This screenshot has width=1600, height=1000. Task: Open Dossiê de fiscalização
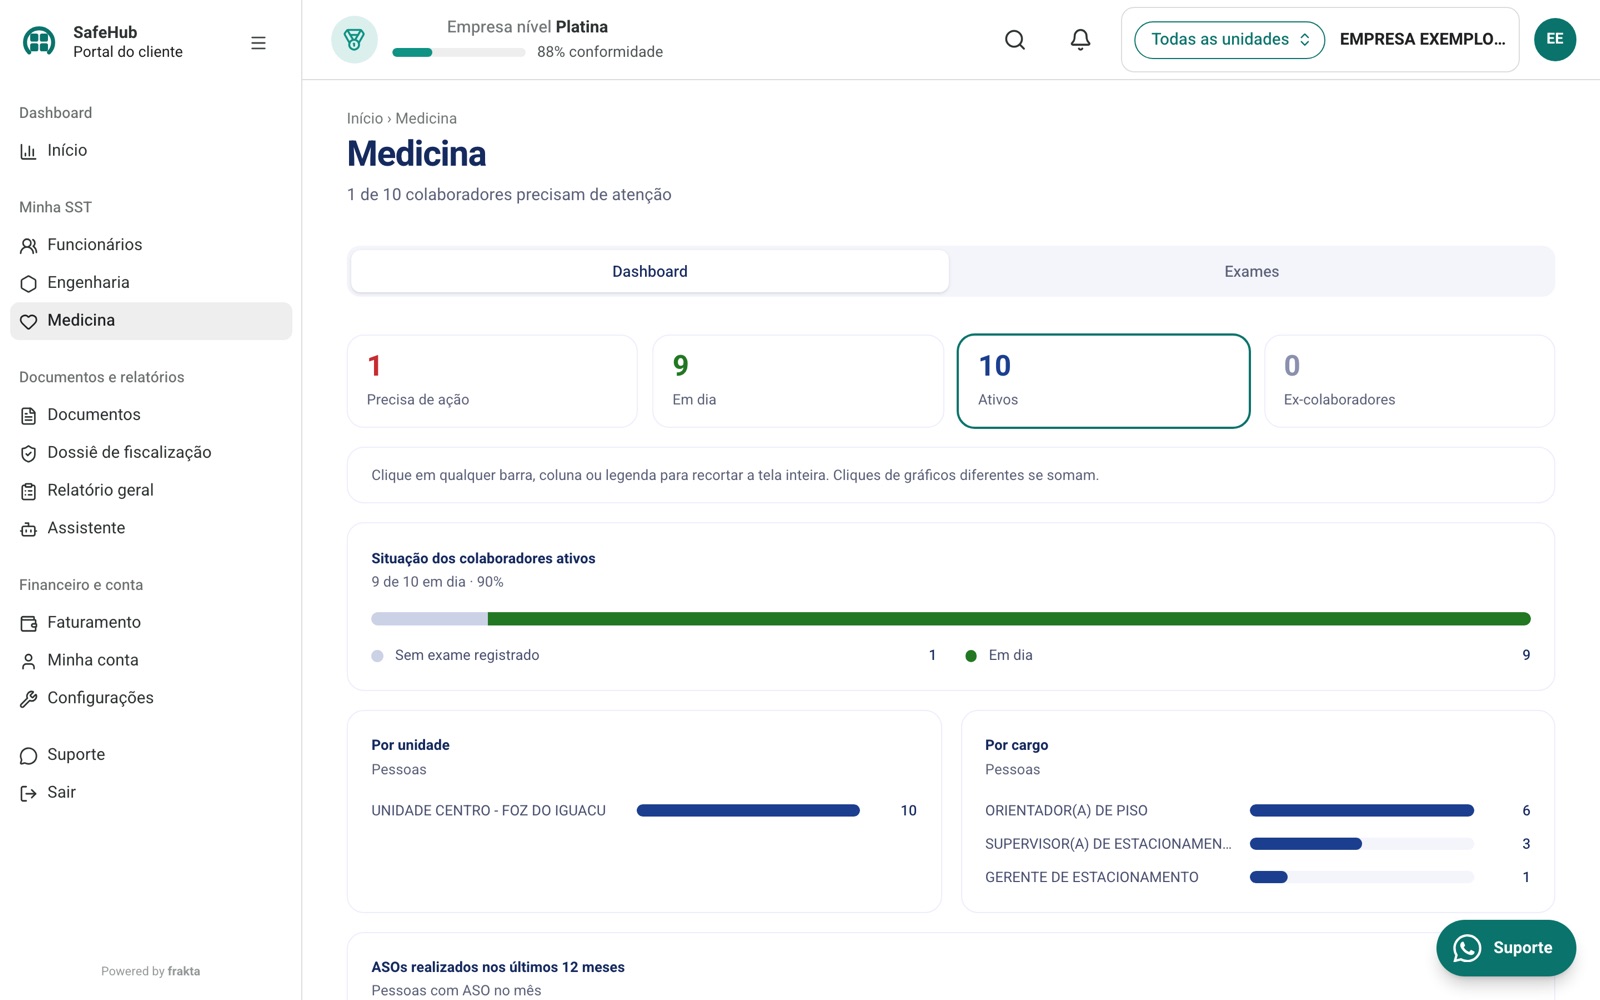click(x=151, y=453)
